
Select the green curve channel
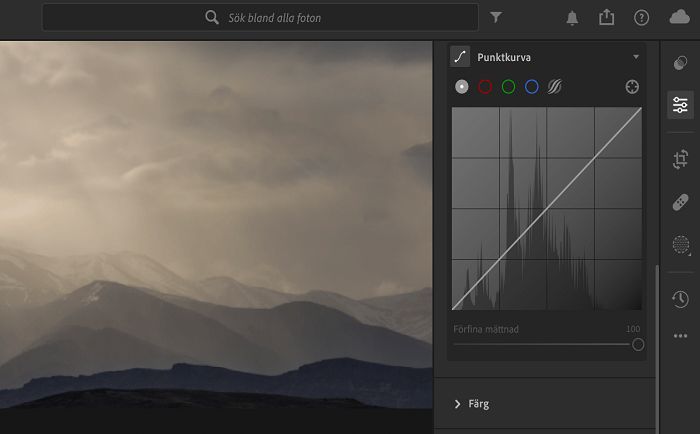click(x=508, y=87)
